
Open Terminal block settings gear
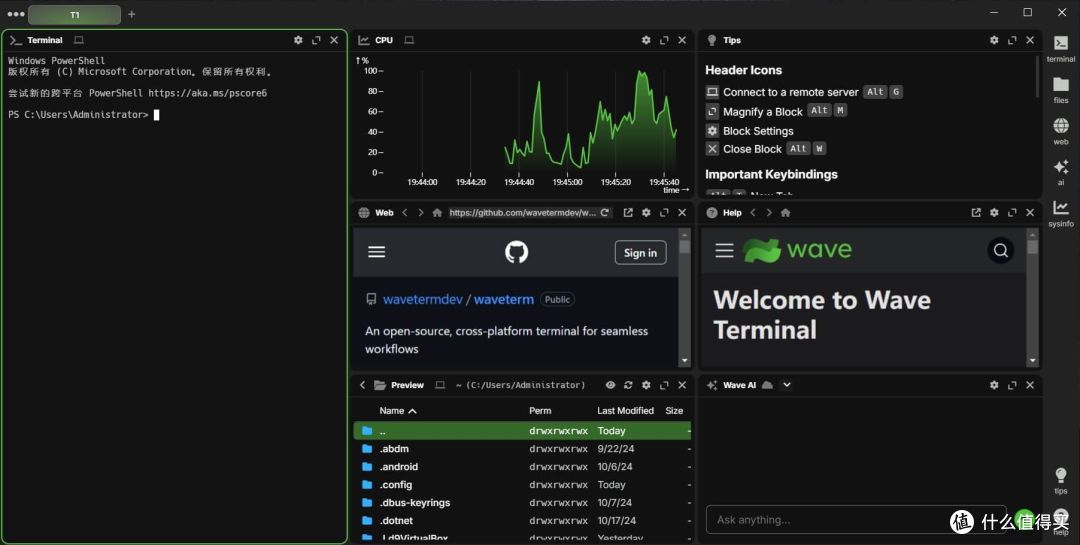point(298,40)
